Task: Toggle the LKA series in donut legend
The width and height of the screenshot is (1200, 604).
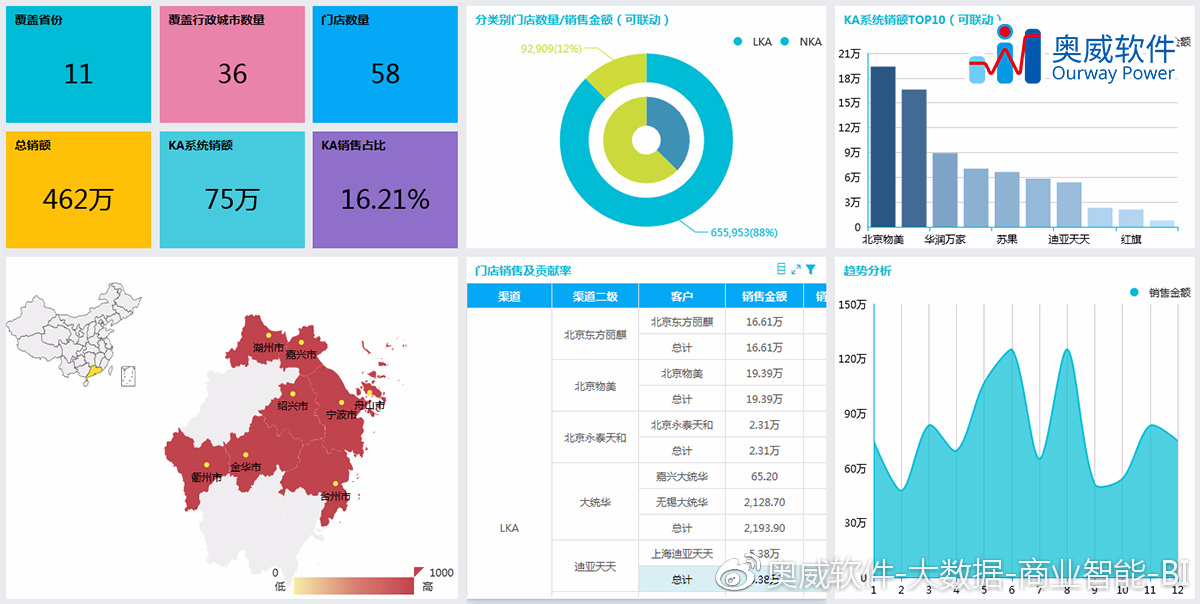Action: tap(763, 42)
